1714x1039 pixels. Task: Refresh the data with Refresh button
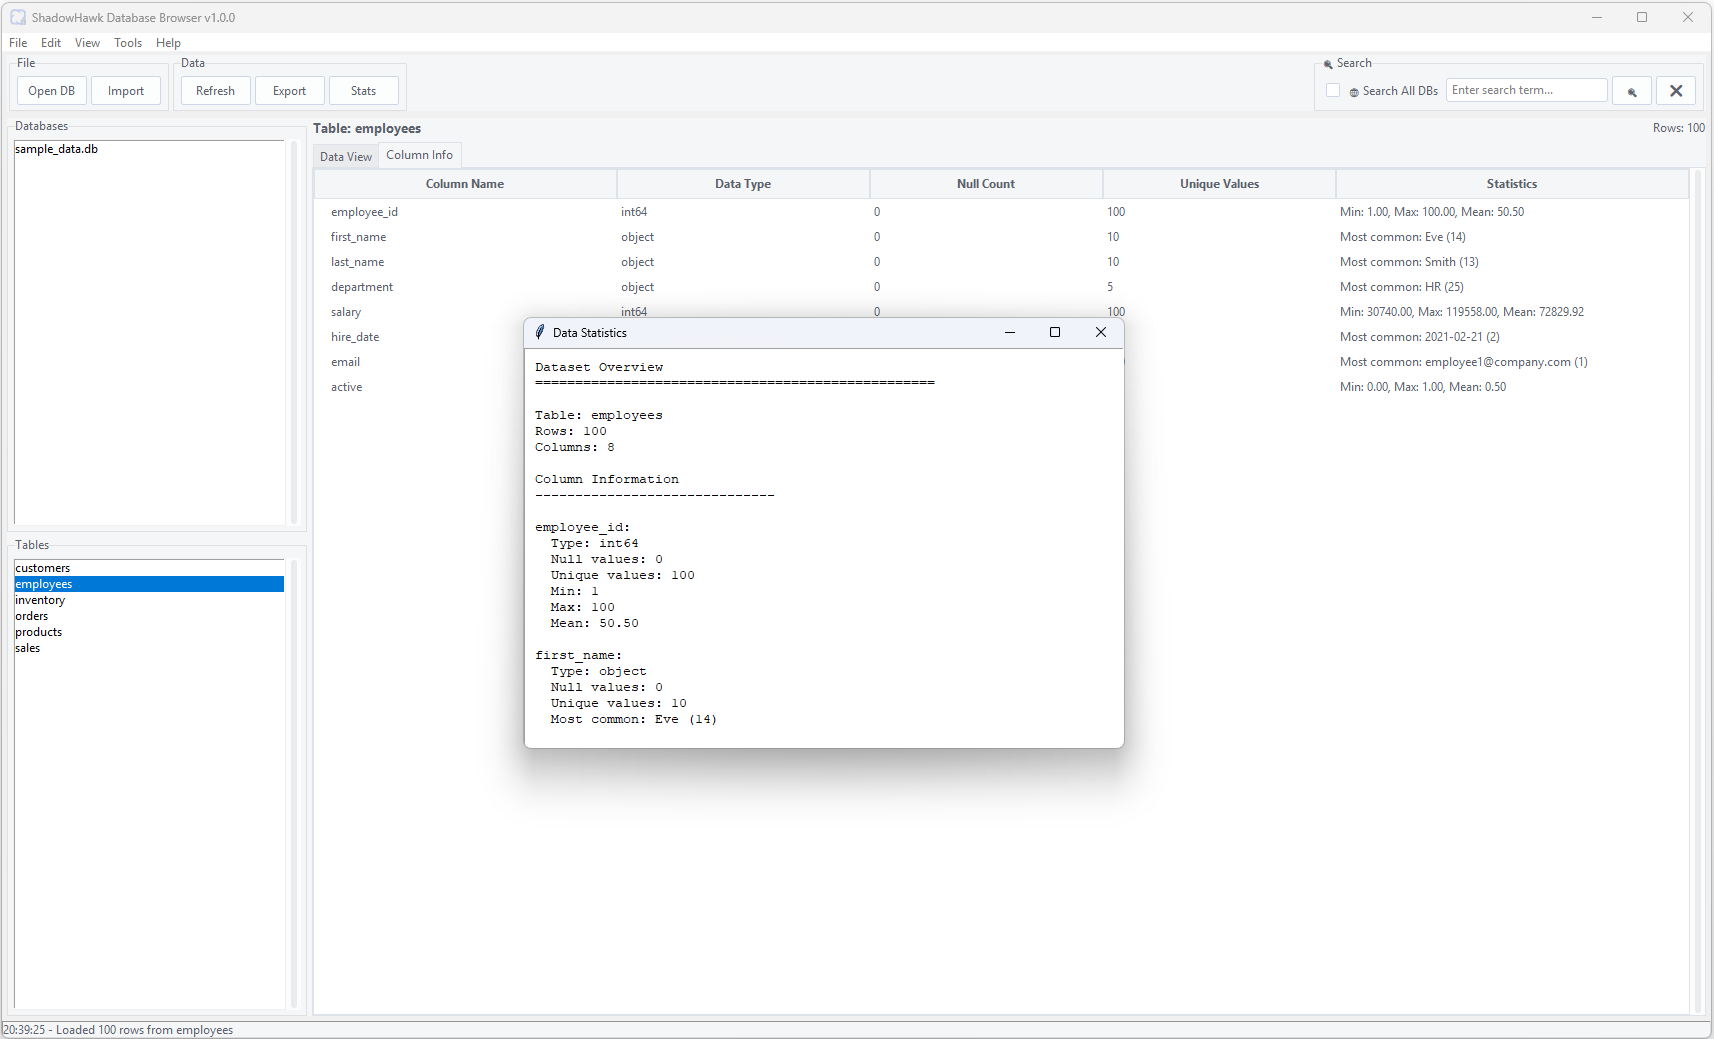[215, 91]
